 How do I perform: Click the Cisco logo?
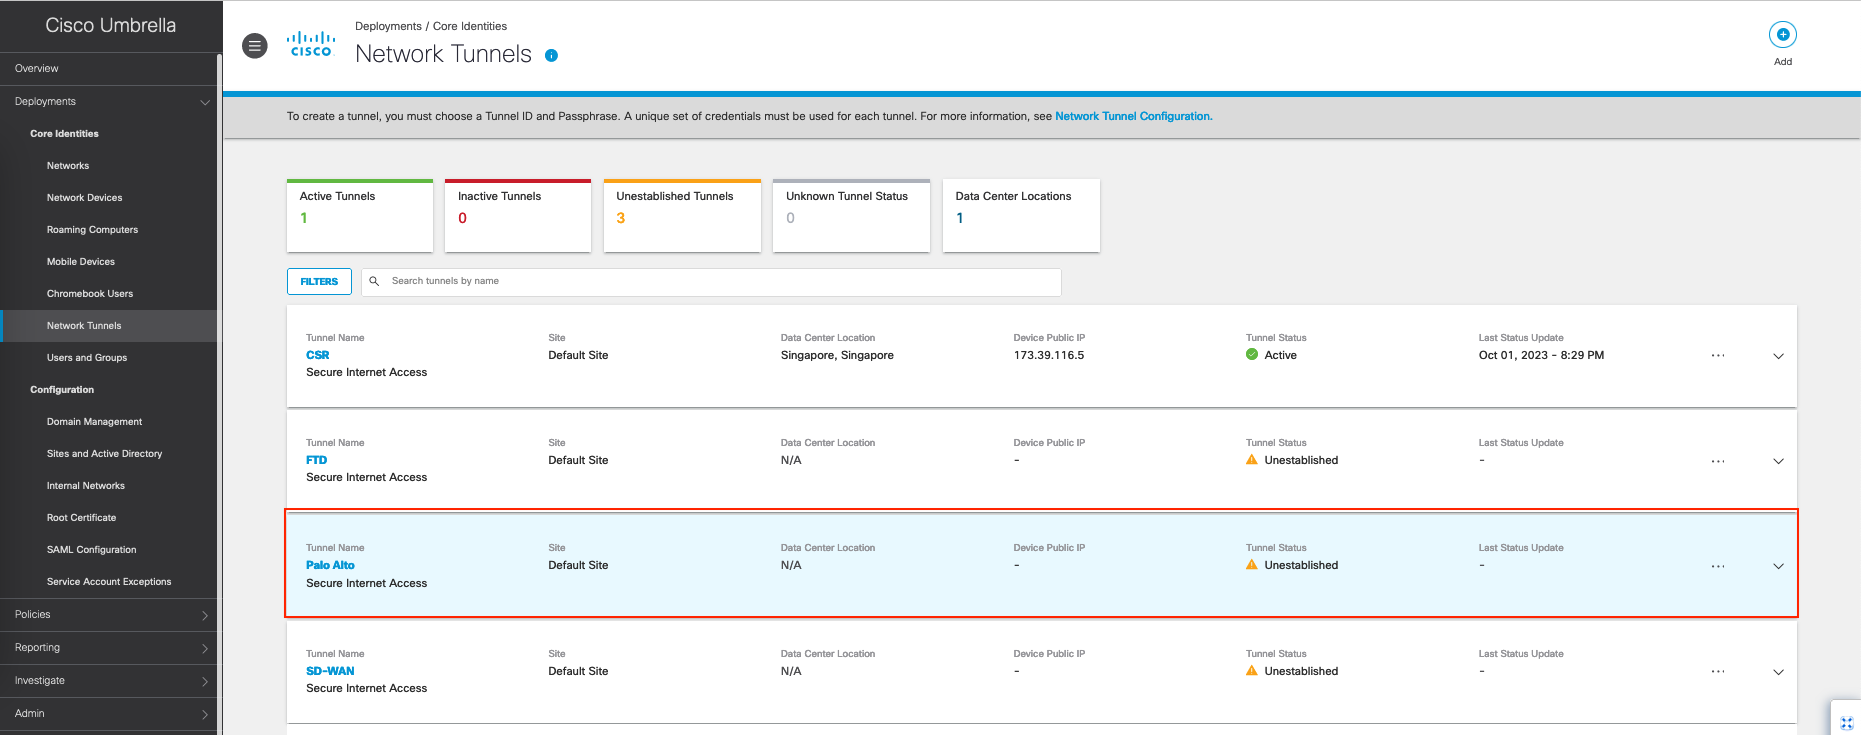311,45
